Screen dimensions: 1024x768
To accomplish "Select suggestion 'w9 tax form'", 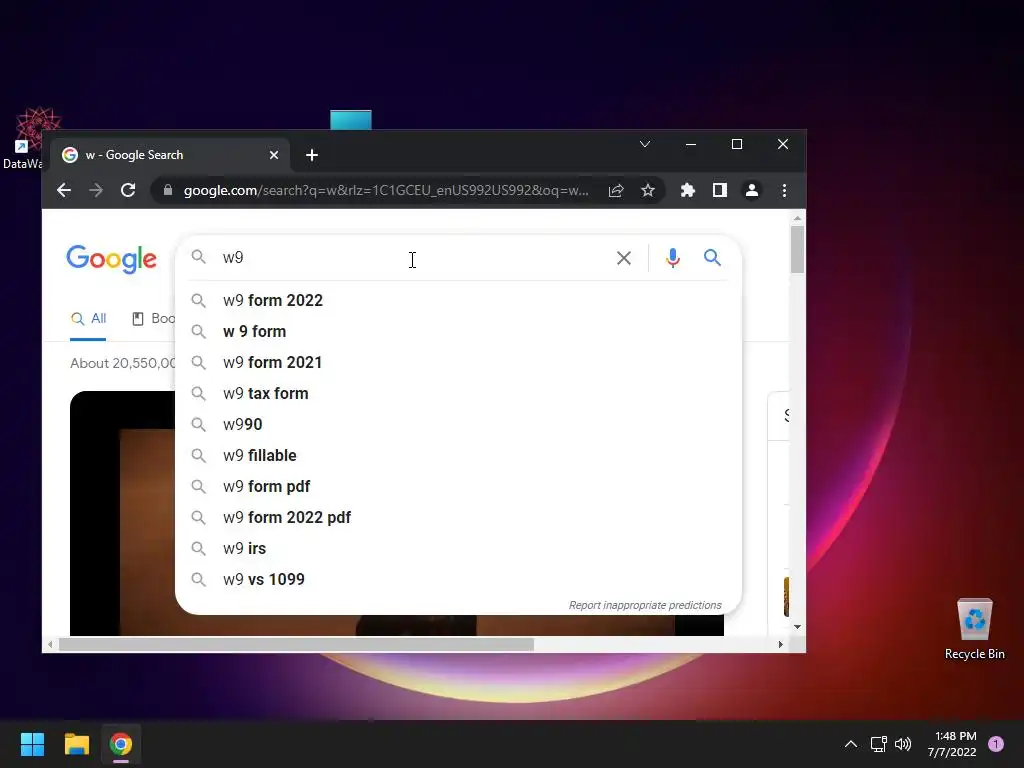I will point(458,394).
